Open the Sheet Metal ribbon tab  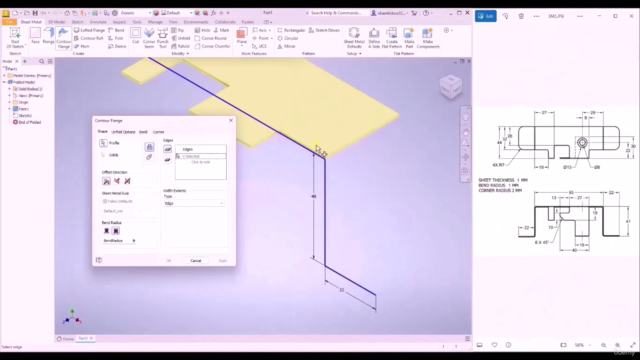click(31, 22)
